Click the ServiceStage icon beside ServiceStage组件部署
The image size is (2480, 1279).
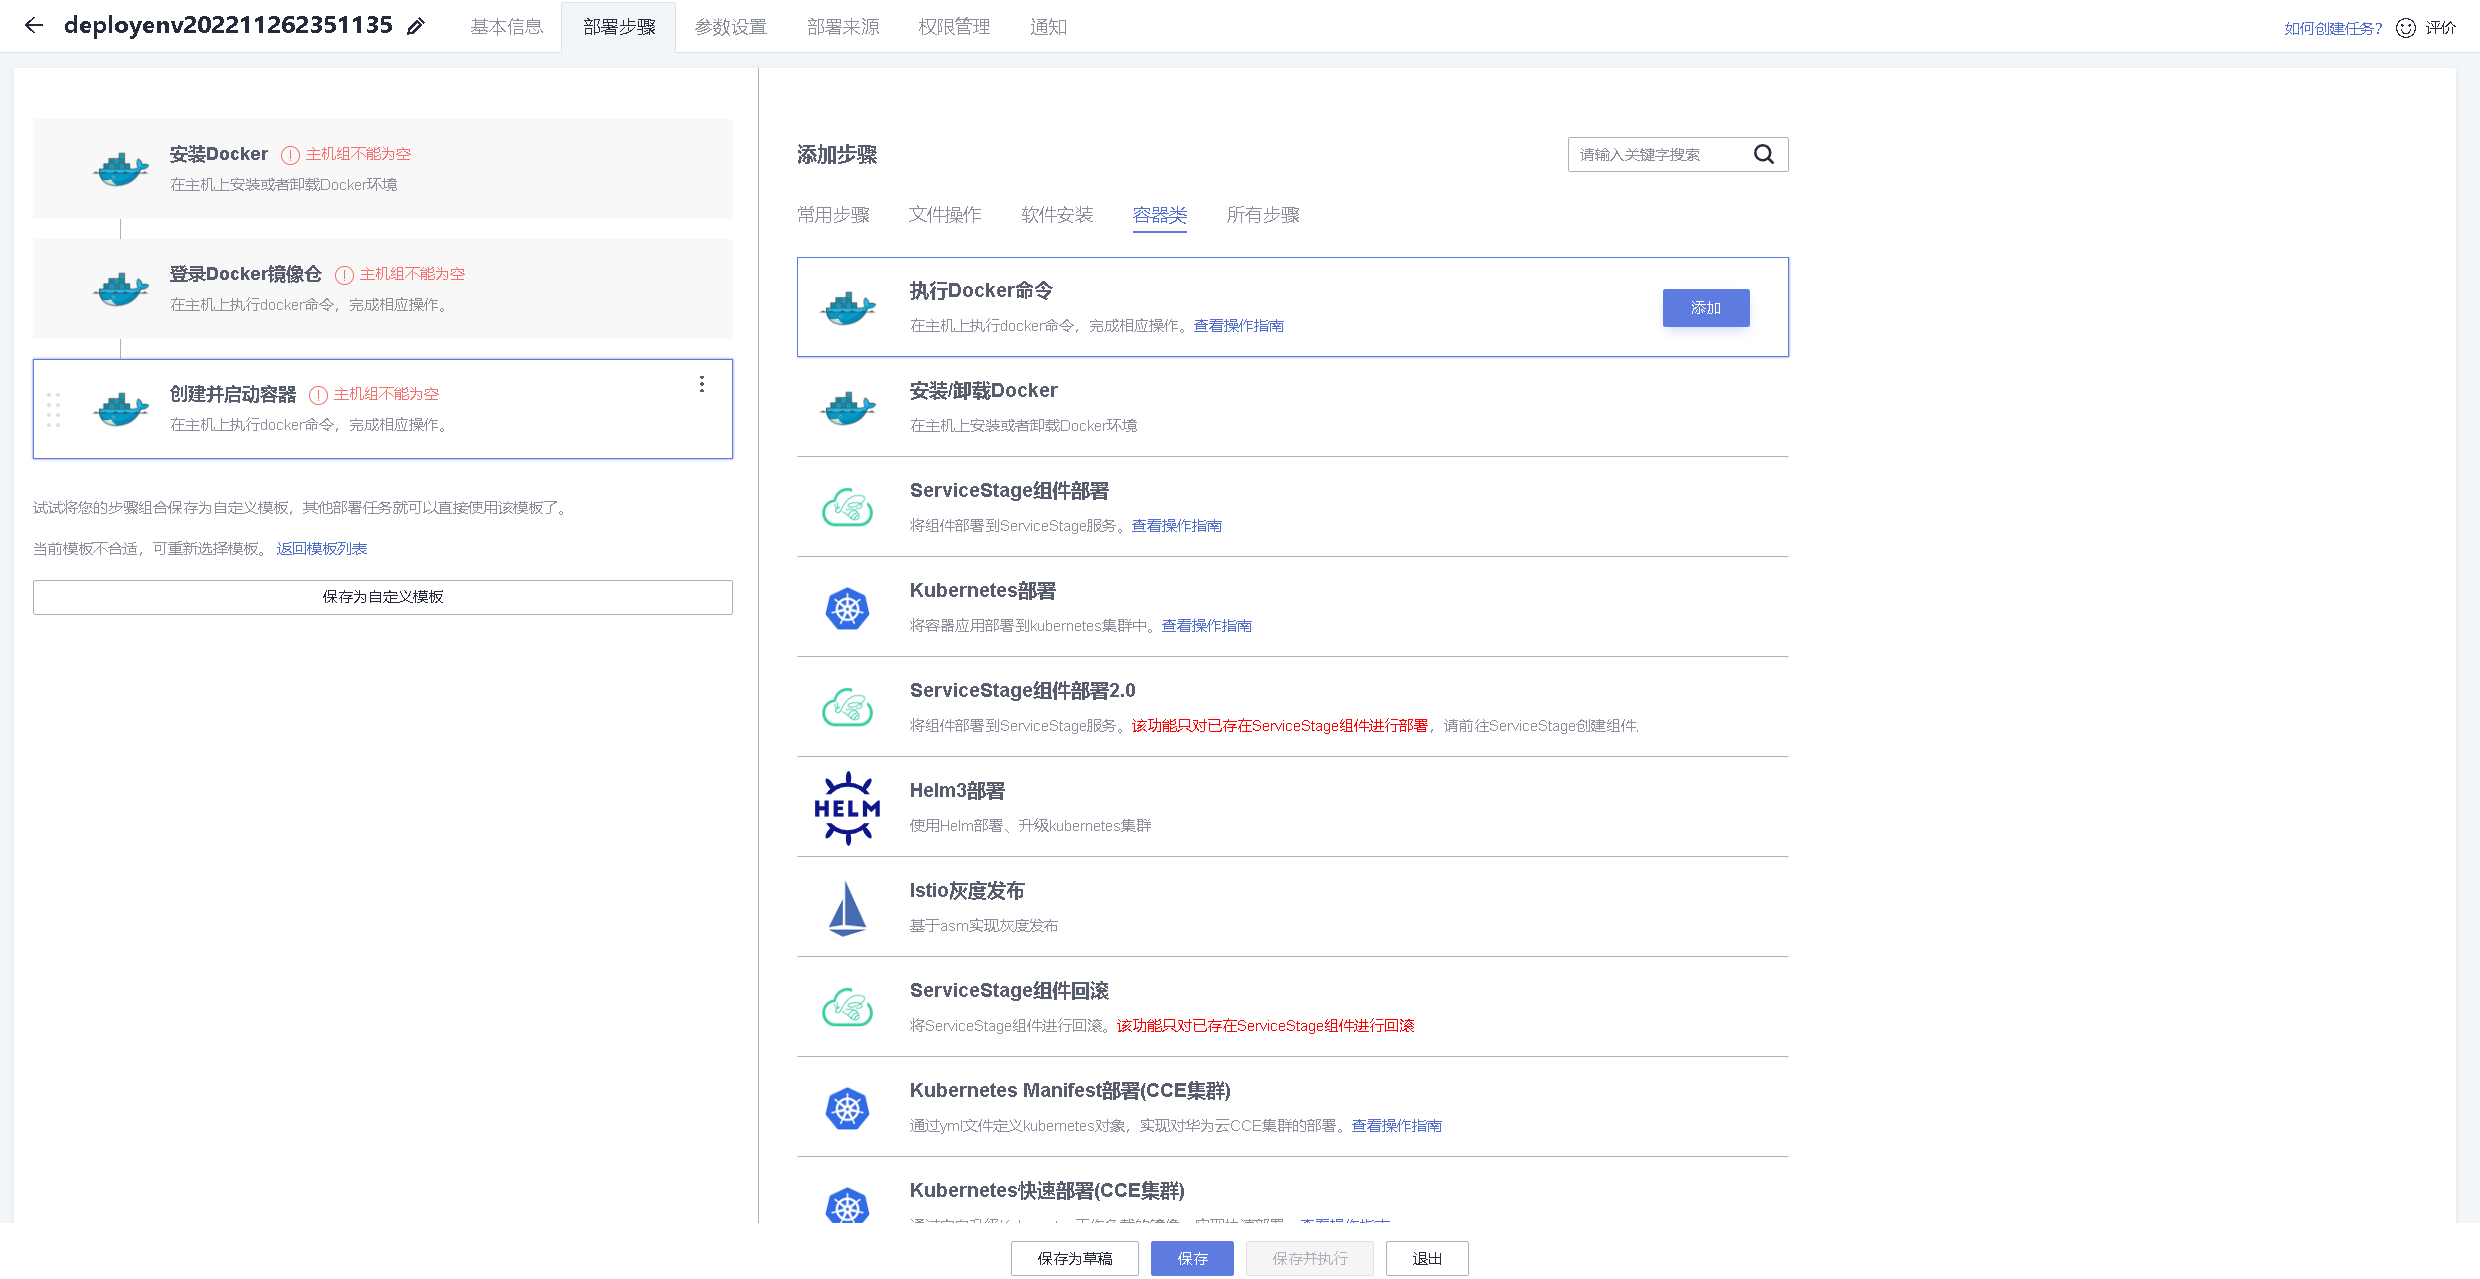click(x=847, y=507)
